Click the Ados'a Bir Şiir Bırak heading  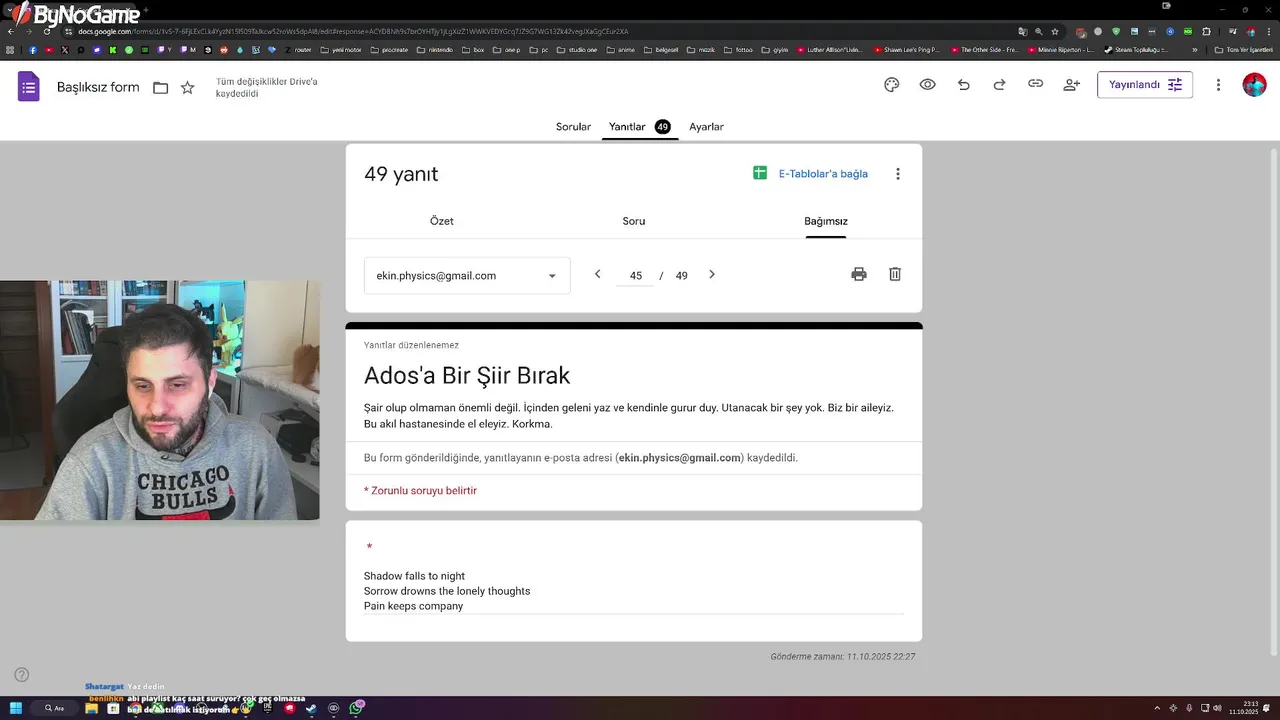[467, 376]
